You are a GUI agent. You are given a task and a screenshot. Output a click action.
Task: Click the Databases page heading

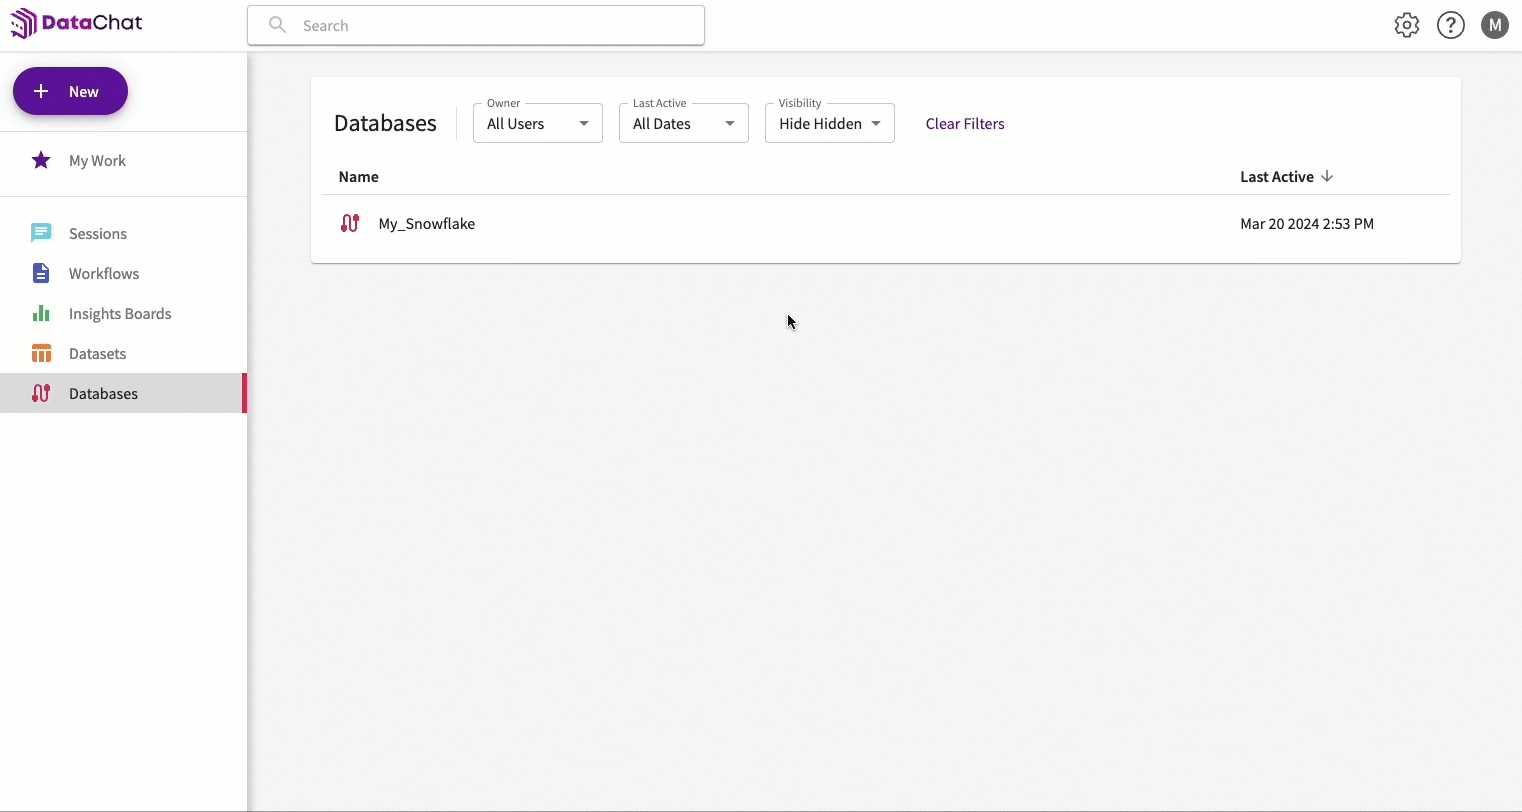385,123
